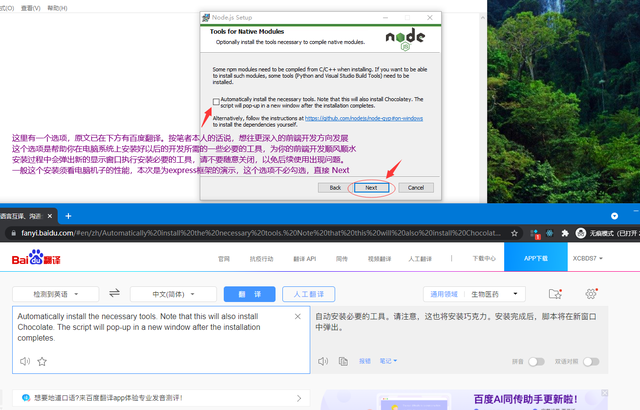Screen dimensions: 640x410
Task: Close the 百度AI同传助手 ad banner
Action: pos(604,393)
